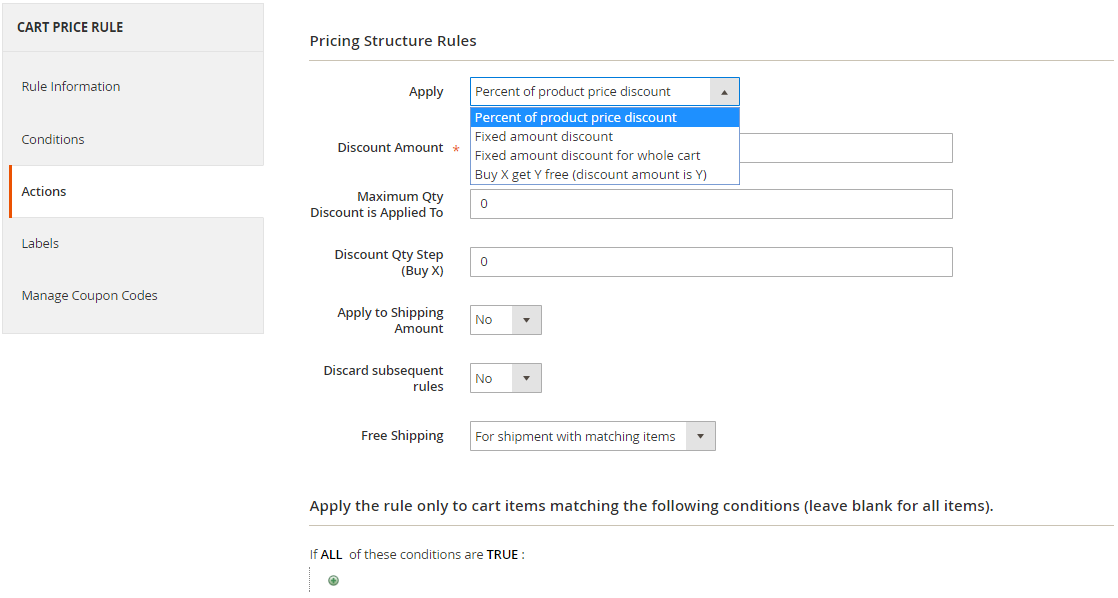Open the Apply to Shipping Amount dropdown

tap(506, 320)
